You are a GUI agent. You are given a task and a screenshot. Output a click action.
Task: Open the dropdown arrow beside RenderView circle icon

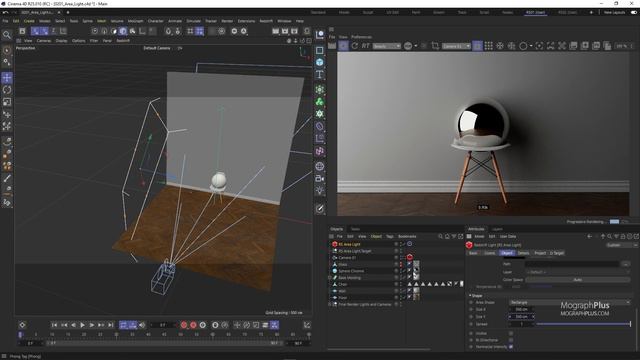tap(531, 46)
